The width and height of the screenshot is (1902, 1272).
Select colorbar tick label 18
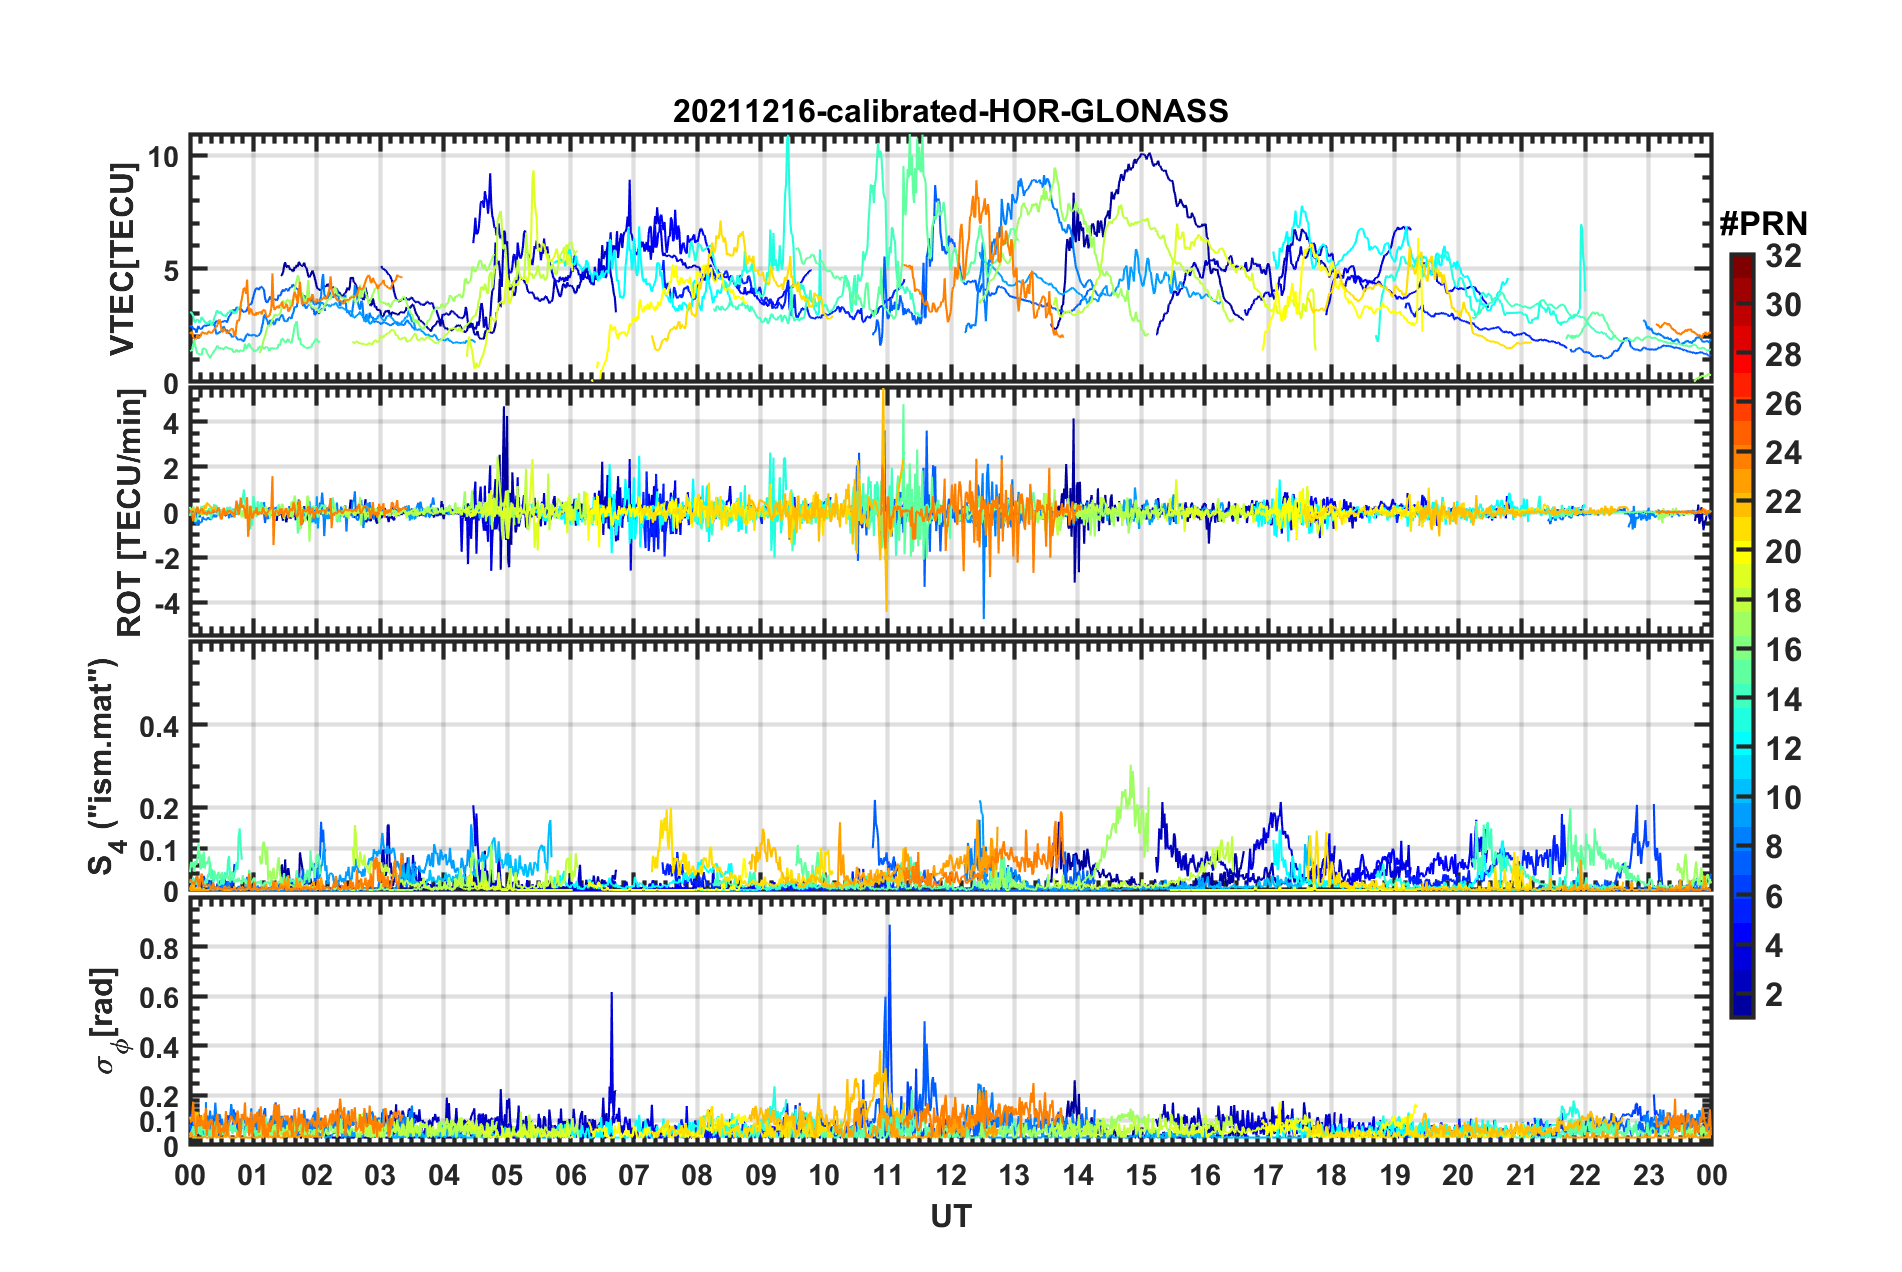click(1783, 601)
